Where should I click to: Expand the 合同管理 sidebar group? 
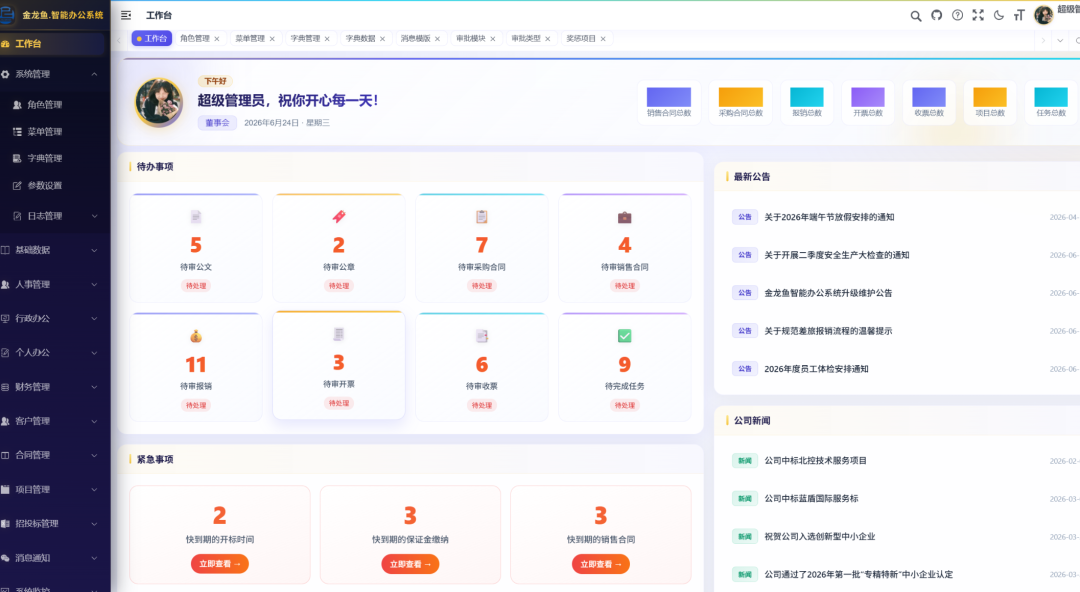pos(94,456)
